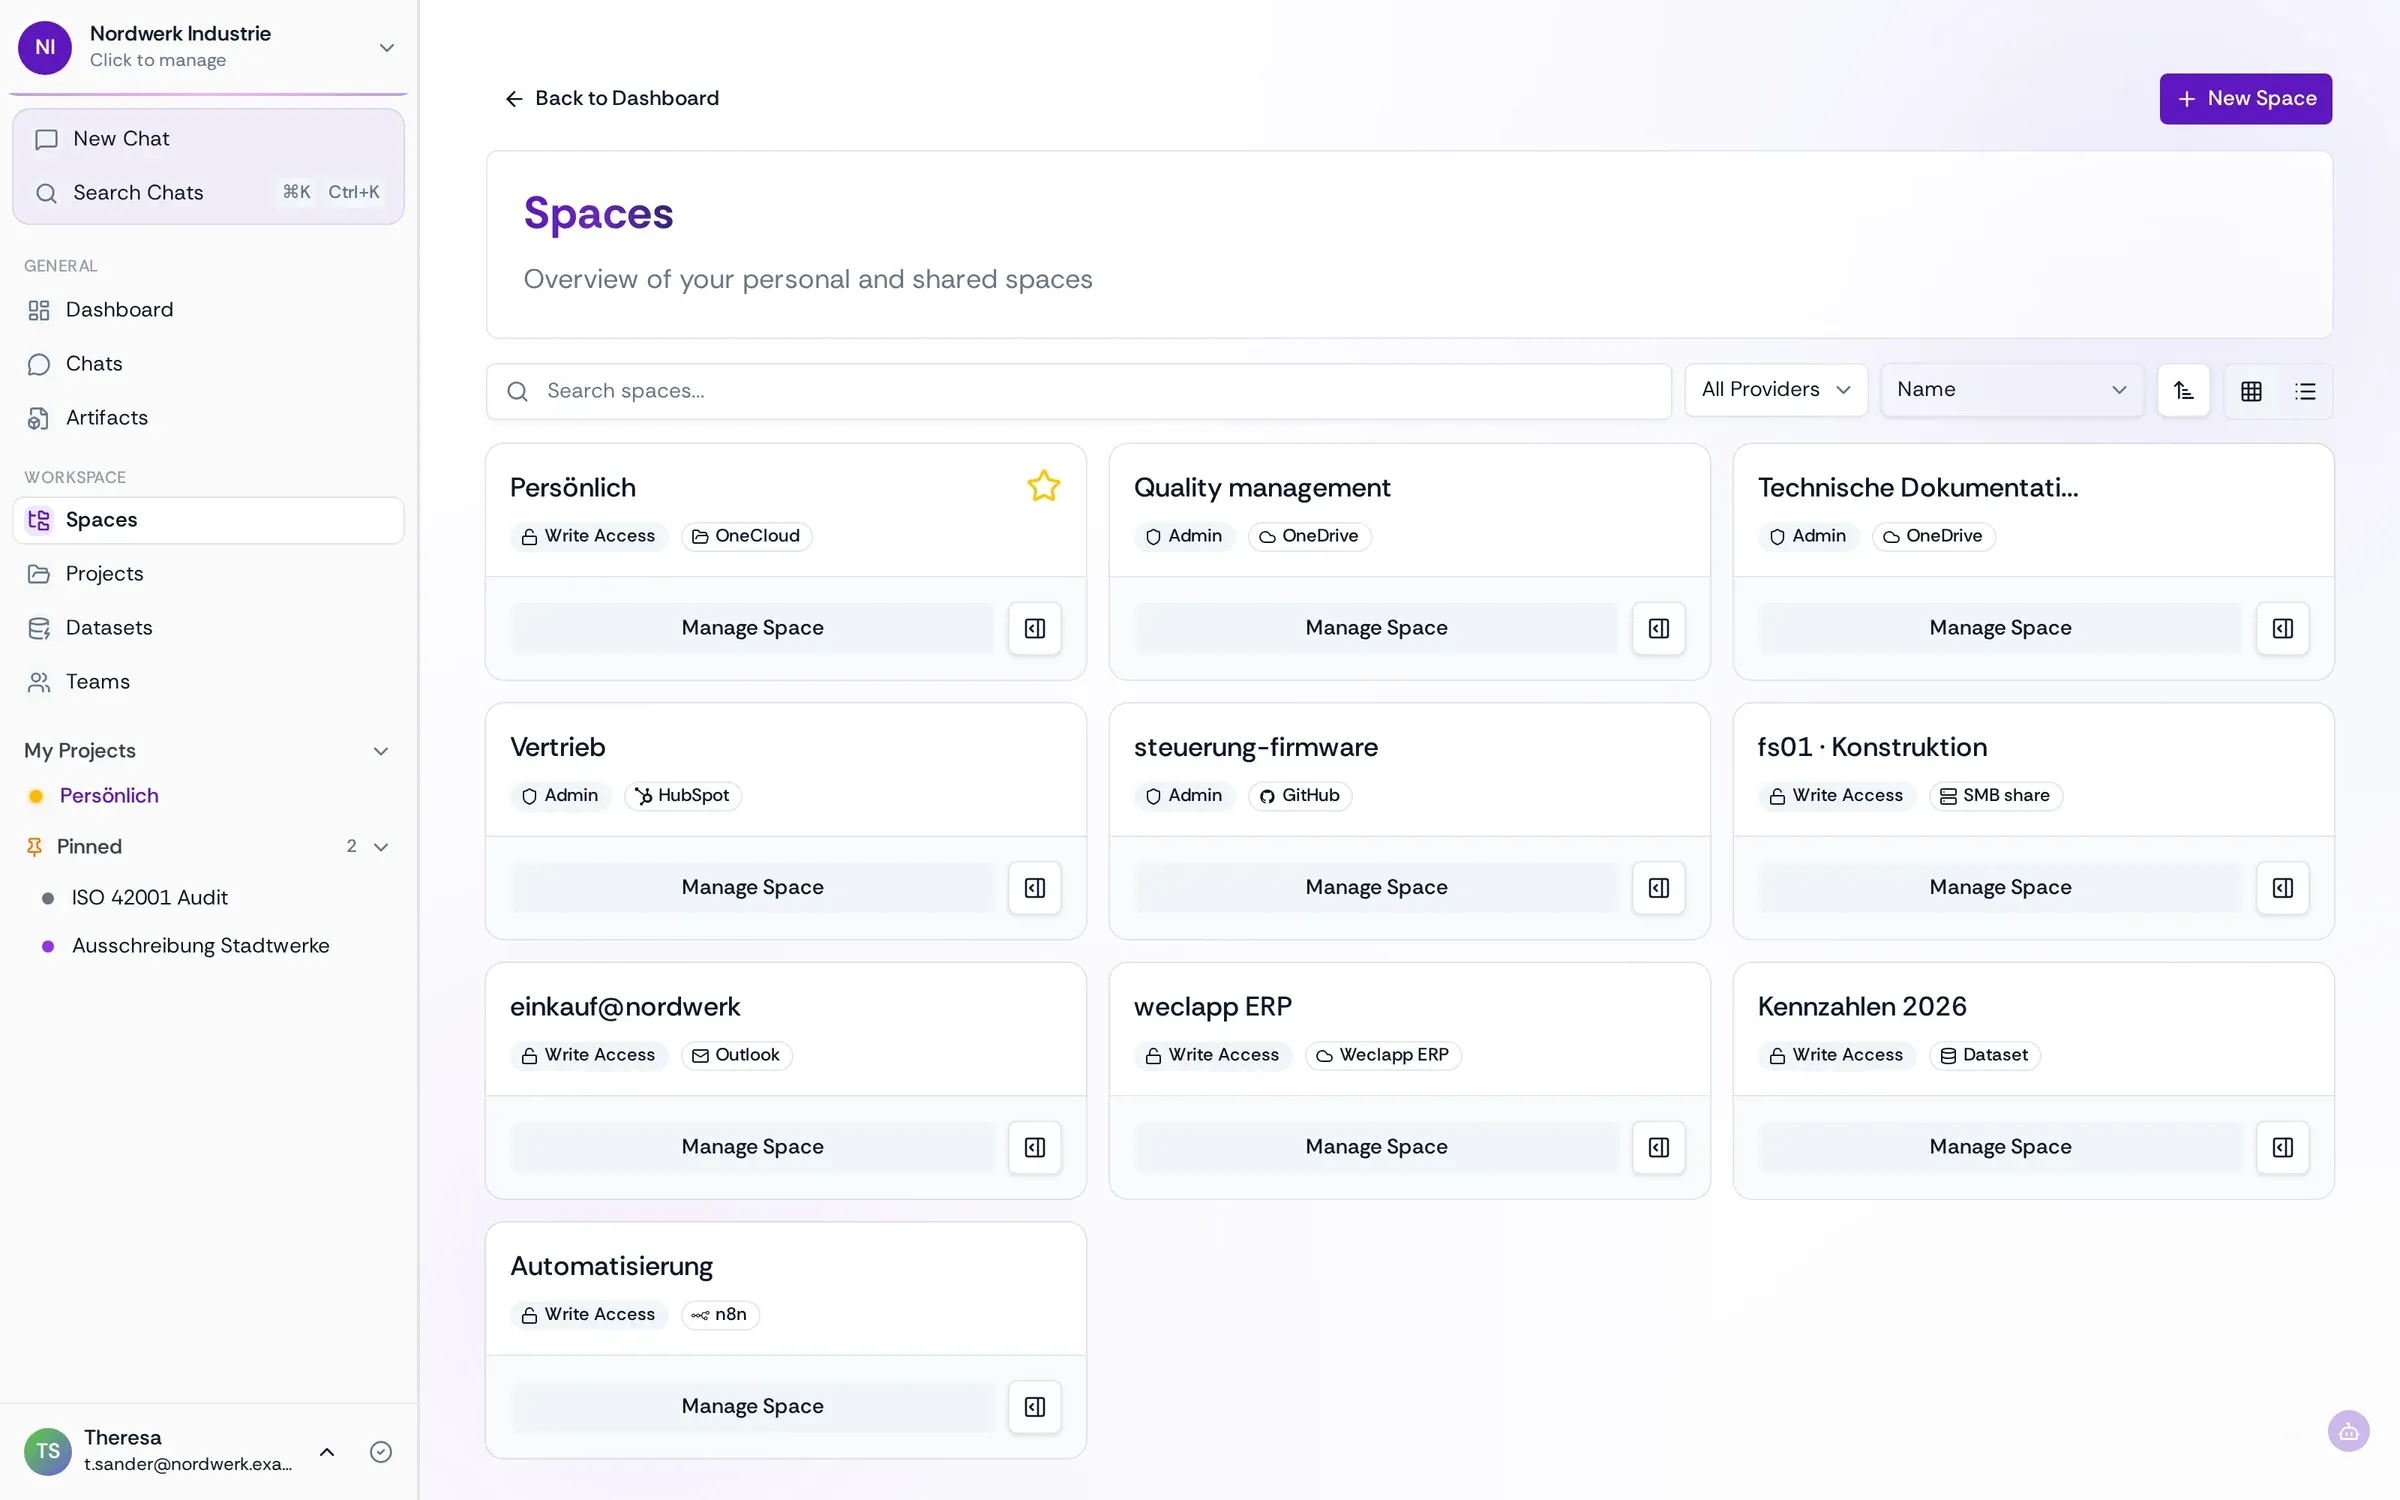This screenshot has height=1500, width=2400.
Task: Open side panel icon on Quality management card
Action: click(1659, 628)
